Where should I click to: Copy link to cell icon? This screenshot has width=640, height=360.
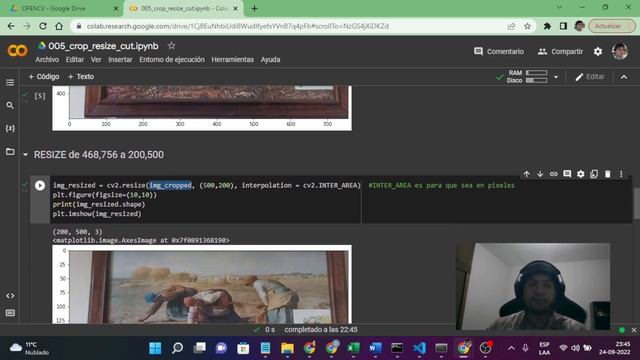[553, 174]
